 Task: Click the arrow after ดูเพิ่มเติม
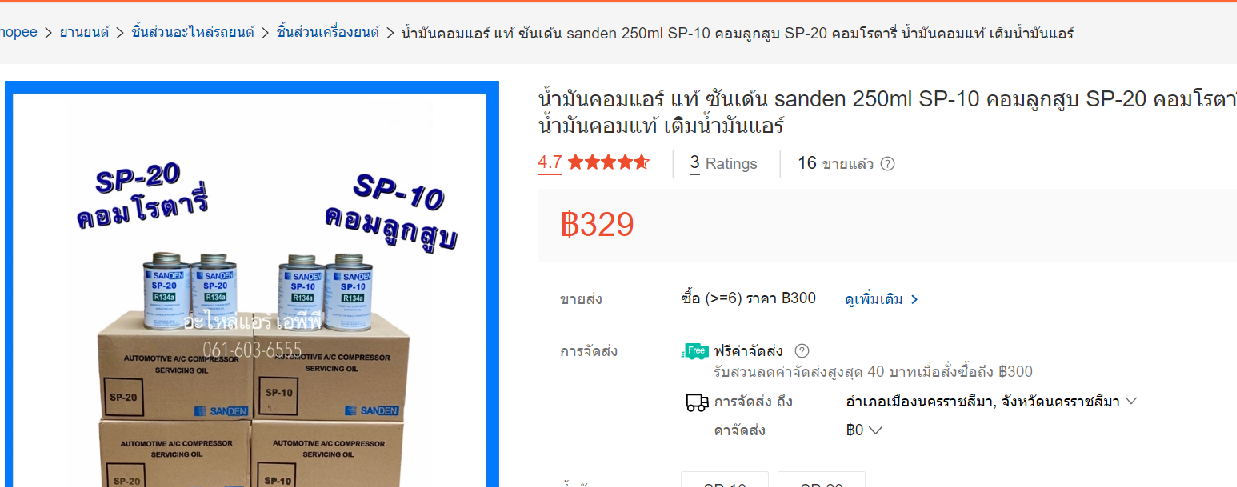[914, 299]
